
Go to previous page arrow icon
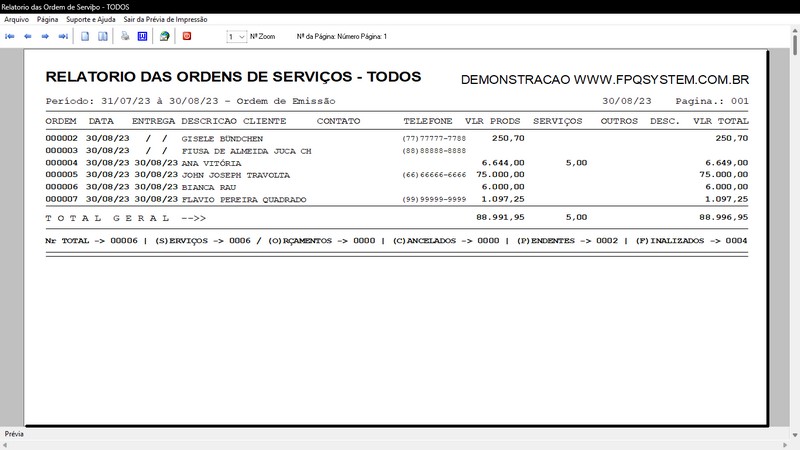point(28,36)
